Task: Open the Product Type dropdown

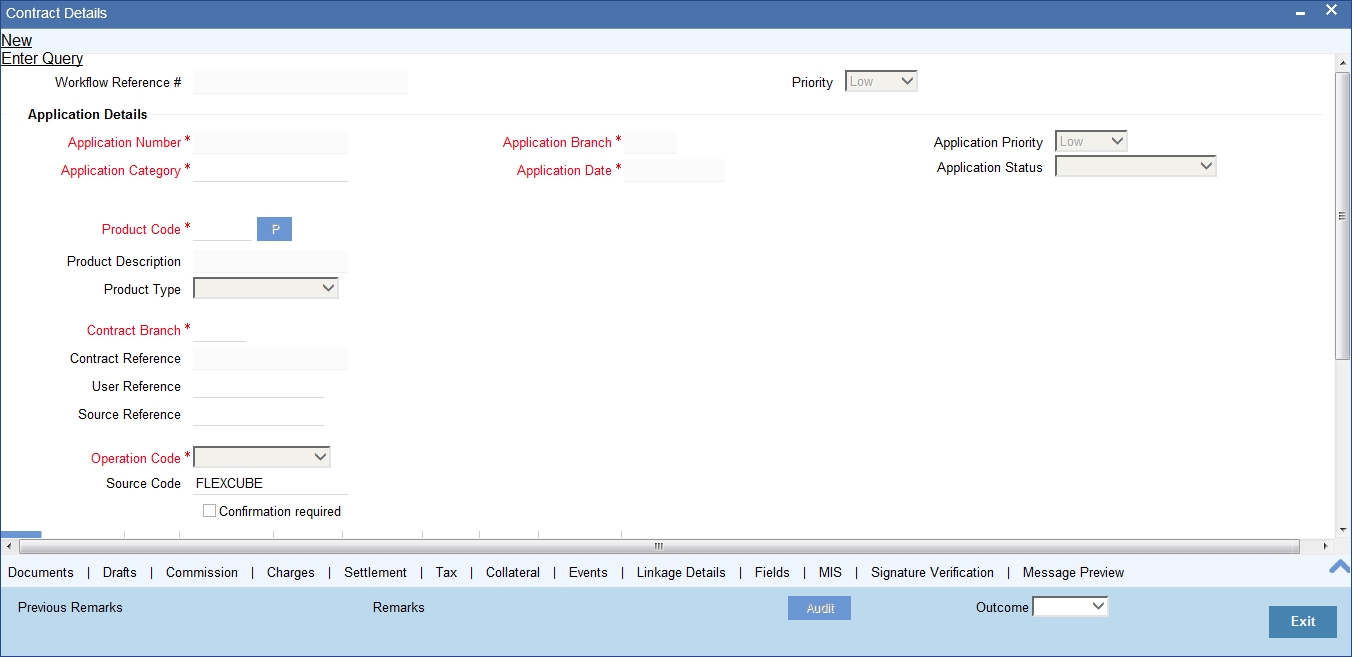Action: [x=266, y=288]
